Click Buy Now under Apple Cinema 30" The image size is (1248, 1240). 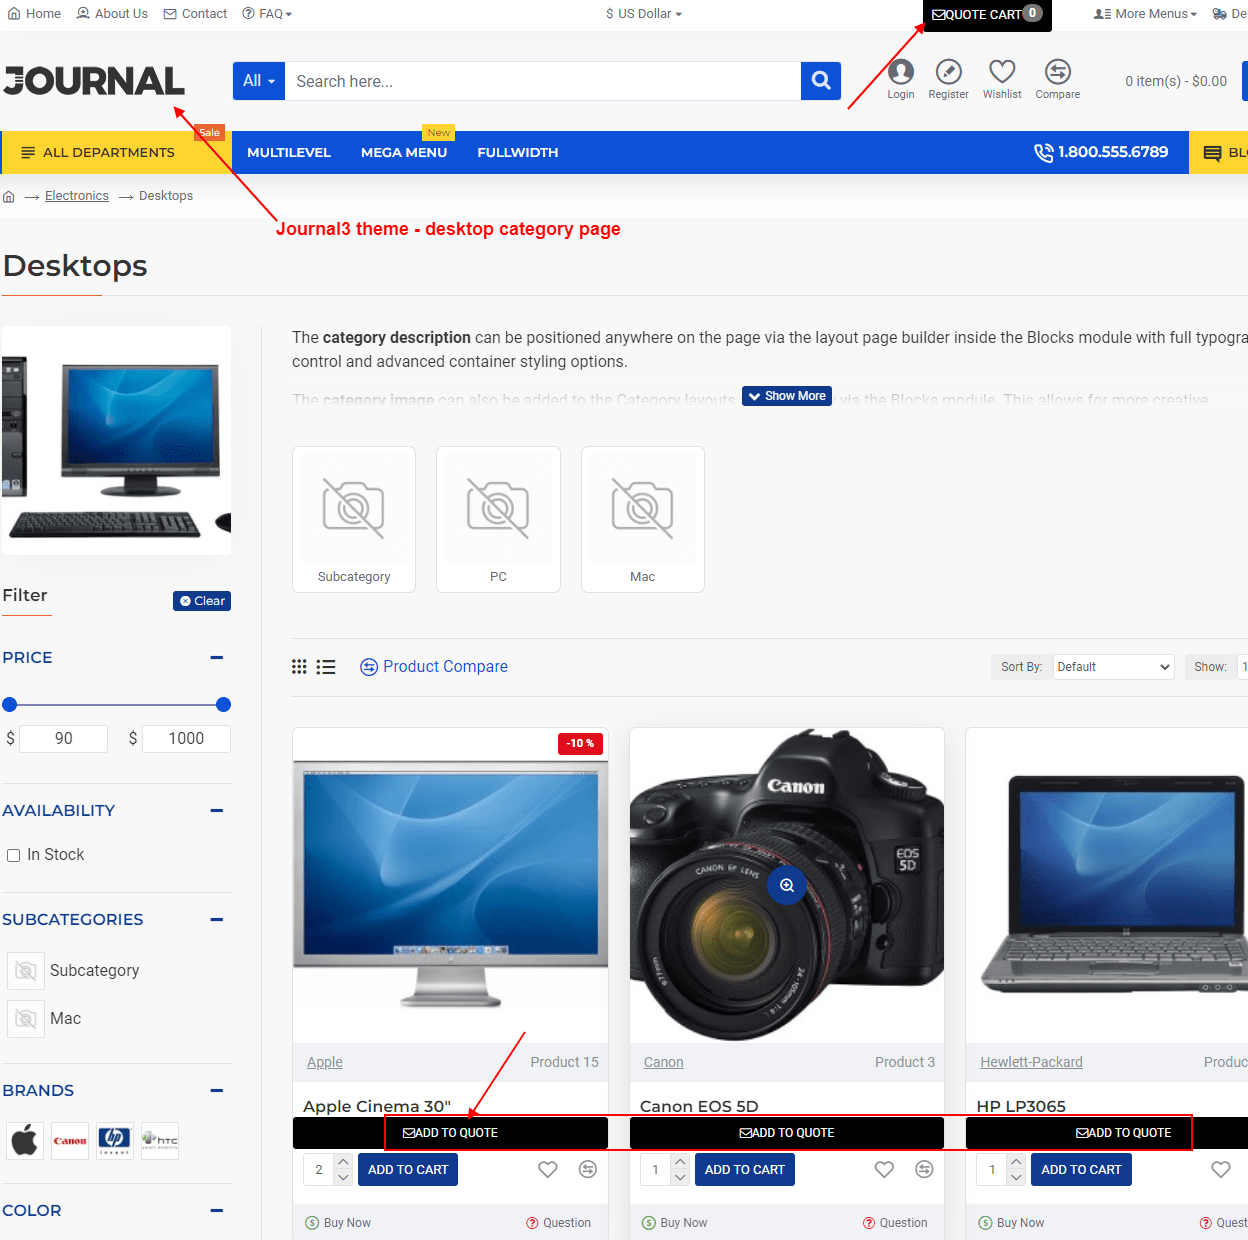tap(338, 1223)
